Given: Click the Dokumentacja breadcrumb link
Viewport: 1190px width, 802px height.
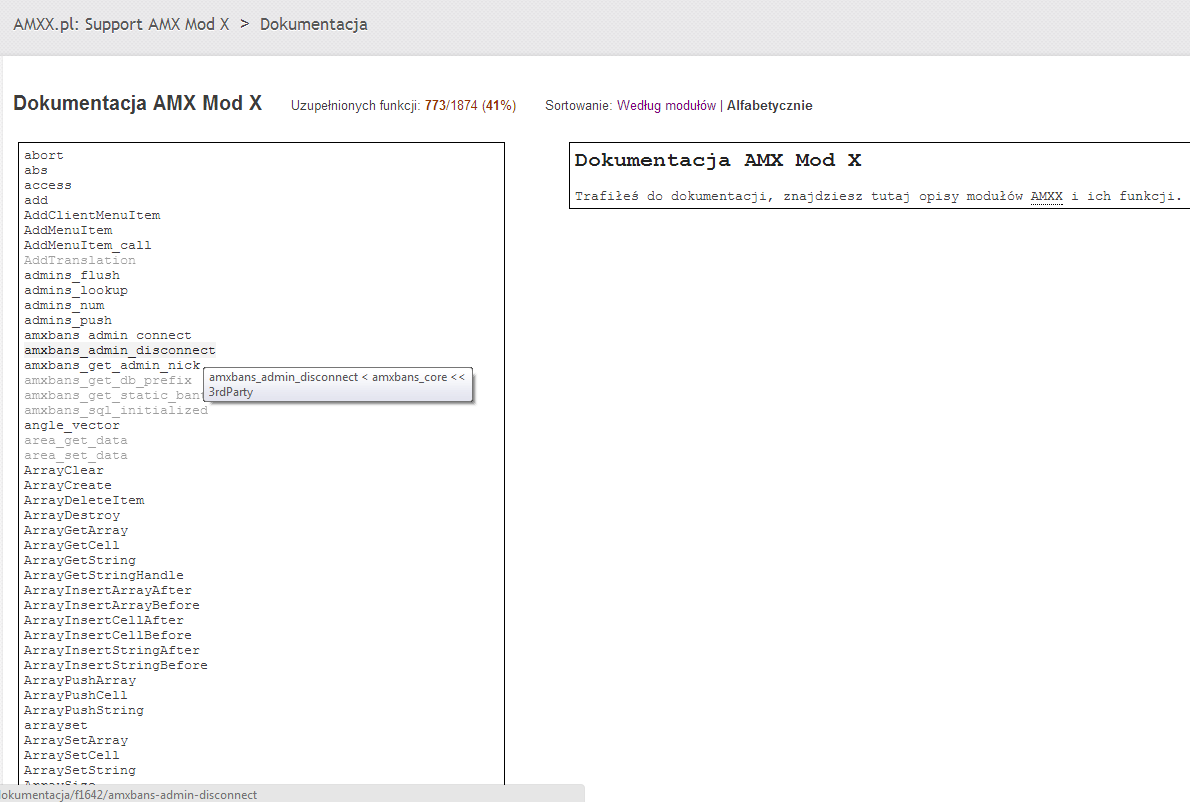Looking at the screenshot, I should (x=313, y=24).
